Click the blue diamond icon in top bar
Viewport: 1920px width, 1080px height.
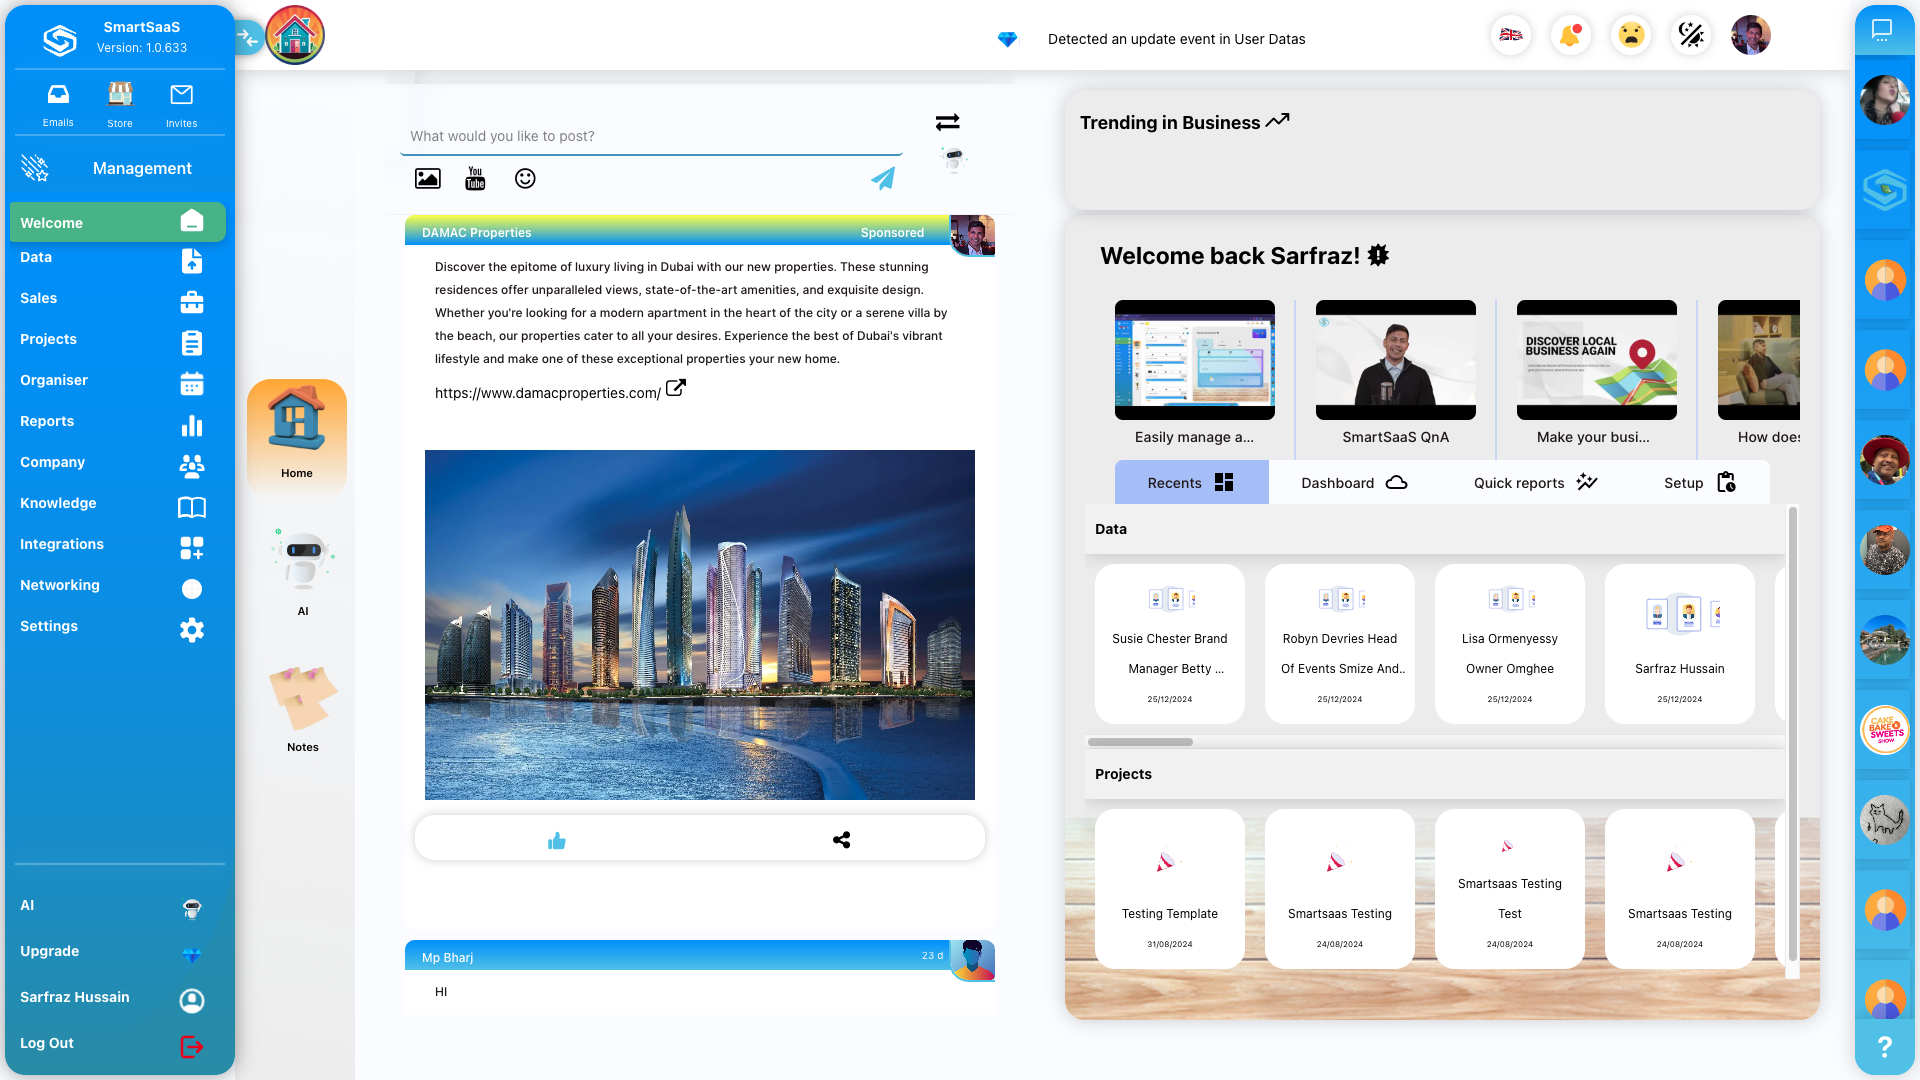(x=1007, y=39)
